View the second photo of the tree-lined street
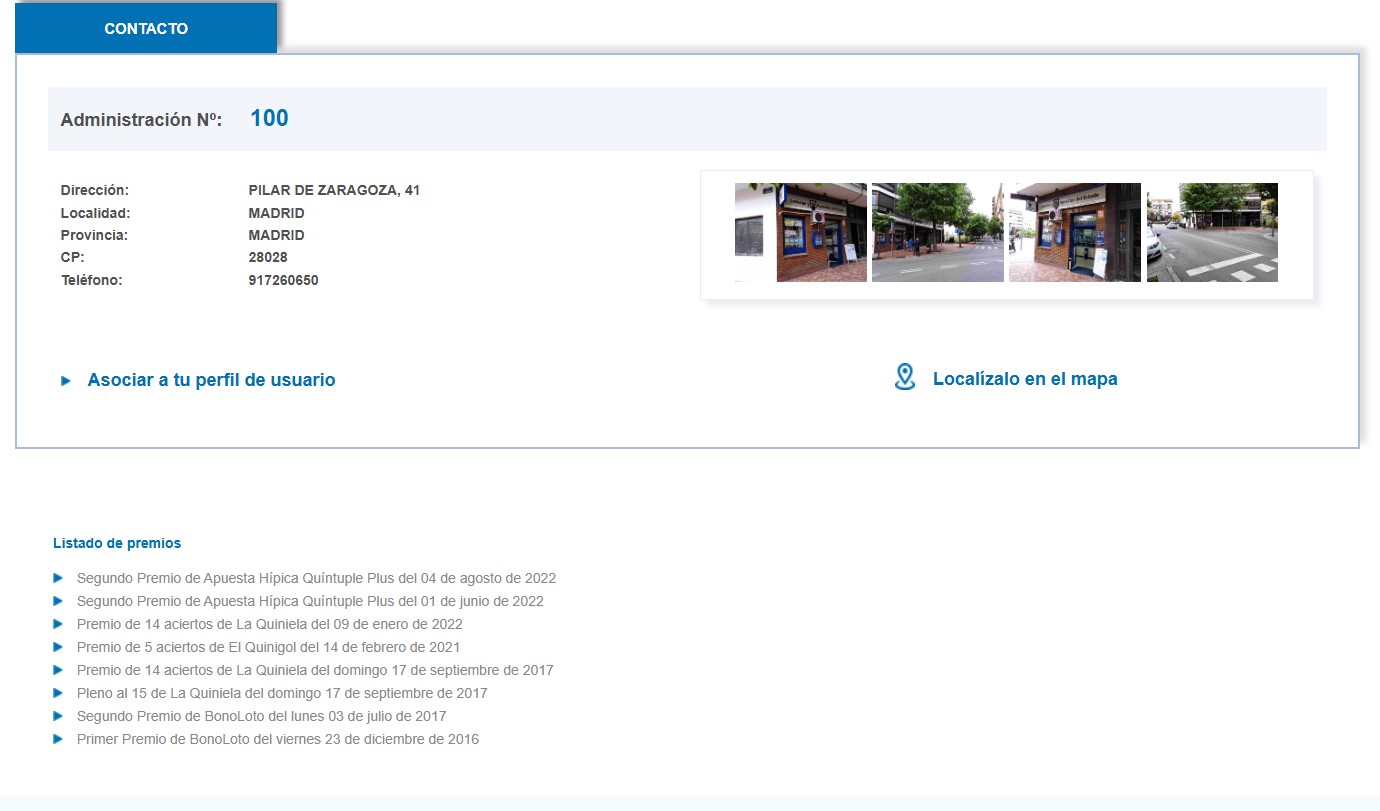The height and width of the screenshot is (811, 1380). tap(937, 232)
